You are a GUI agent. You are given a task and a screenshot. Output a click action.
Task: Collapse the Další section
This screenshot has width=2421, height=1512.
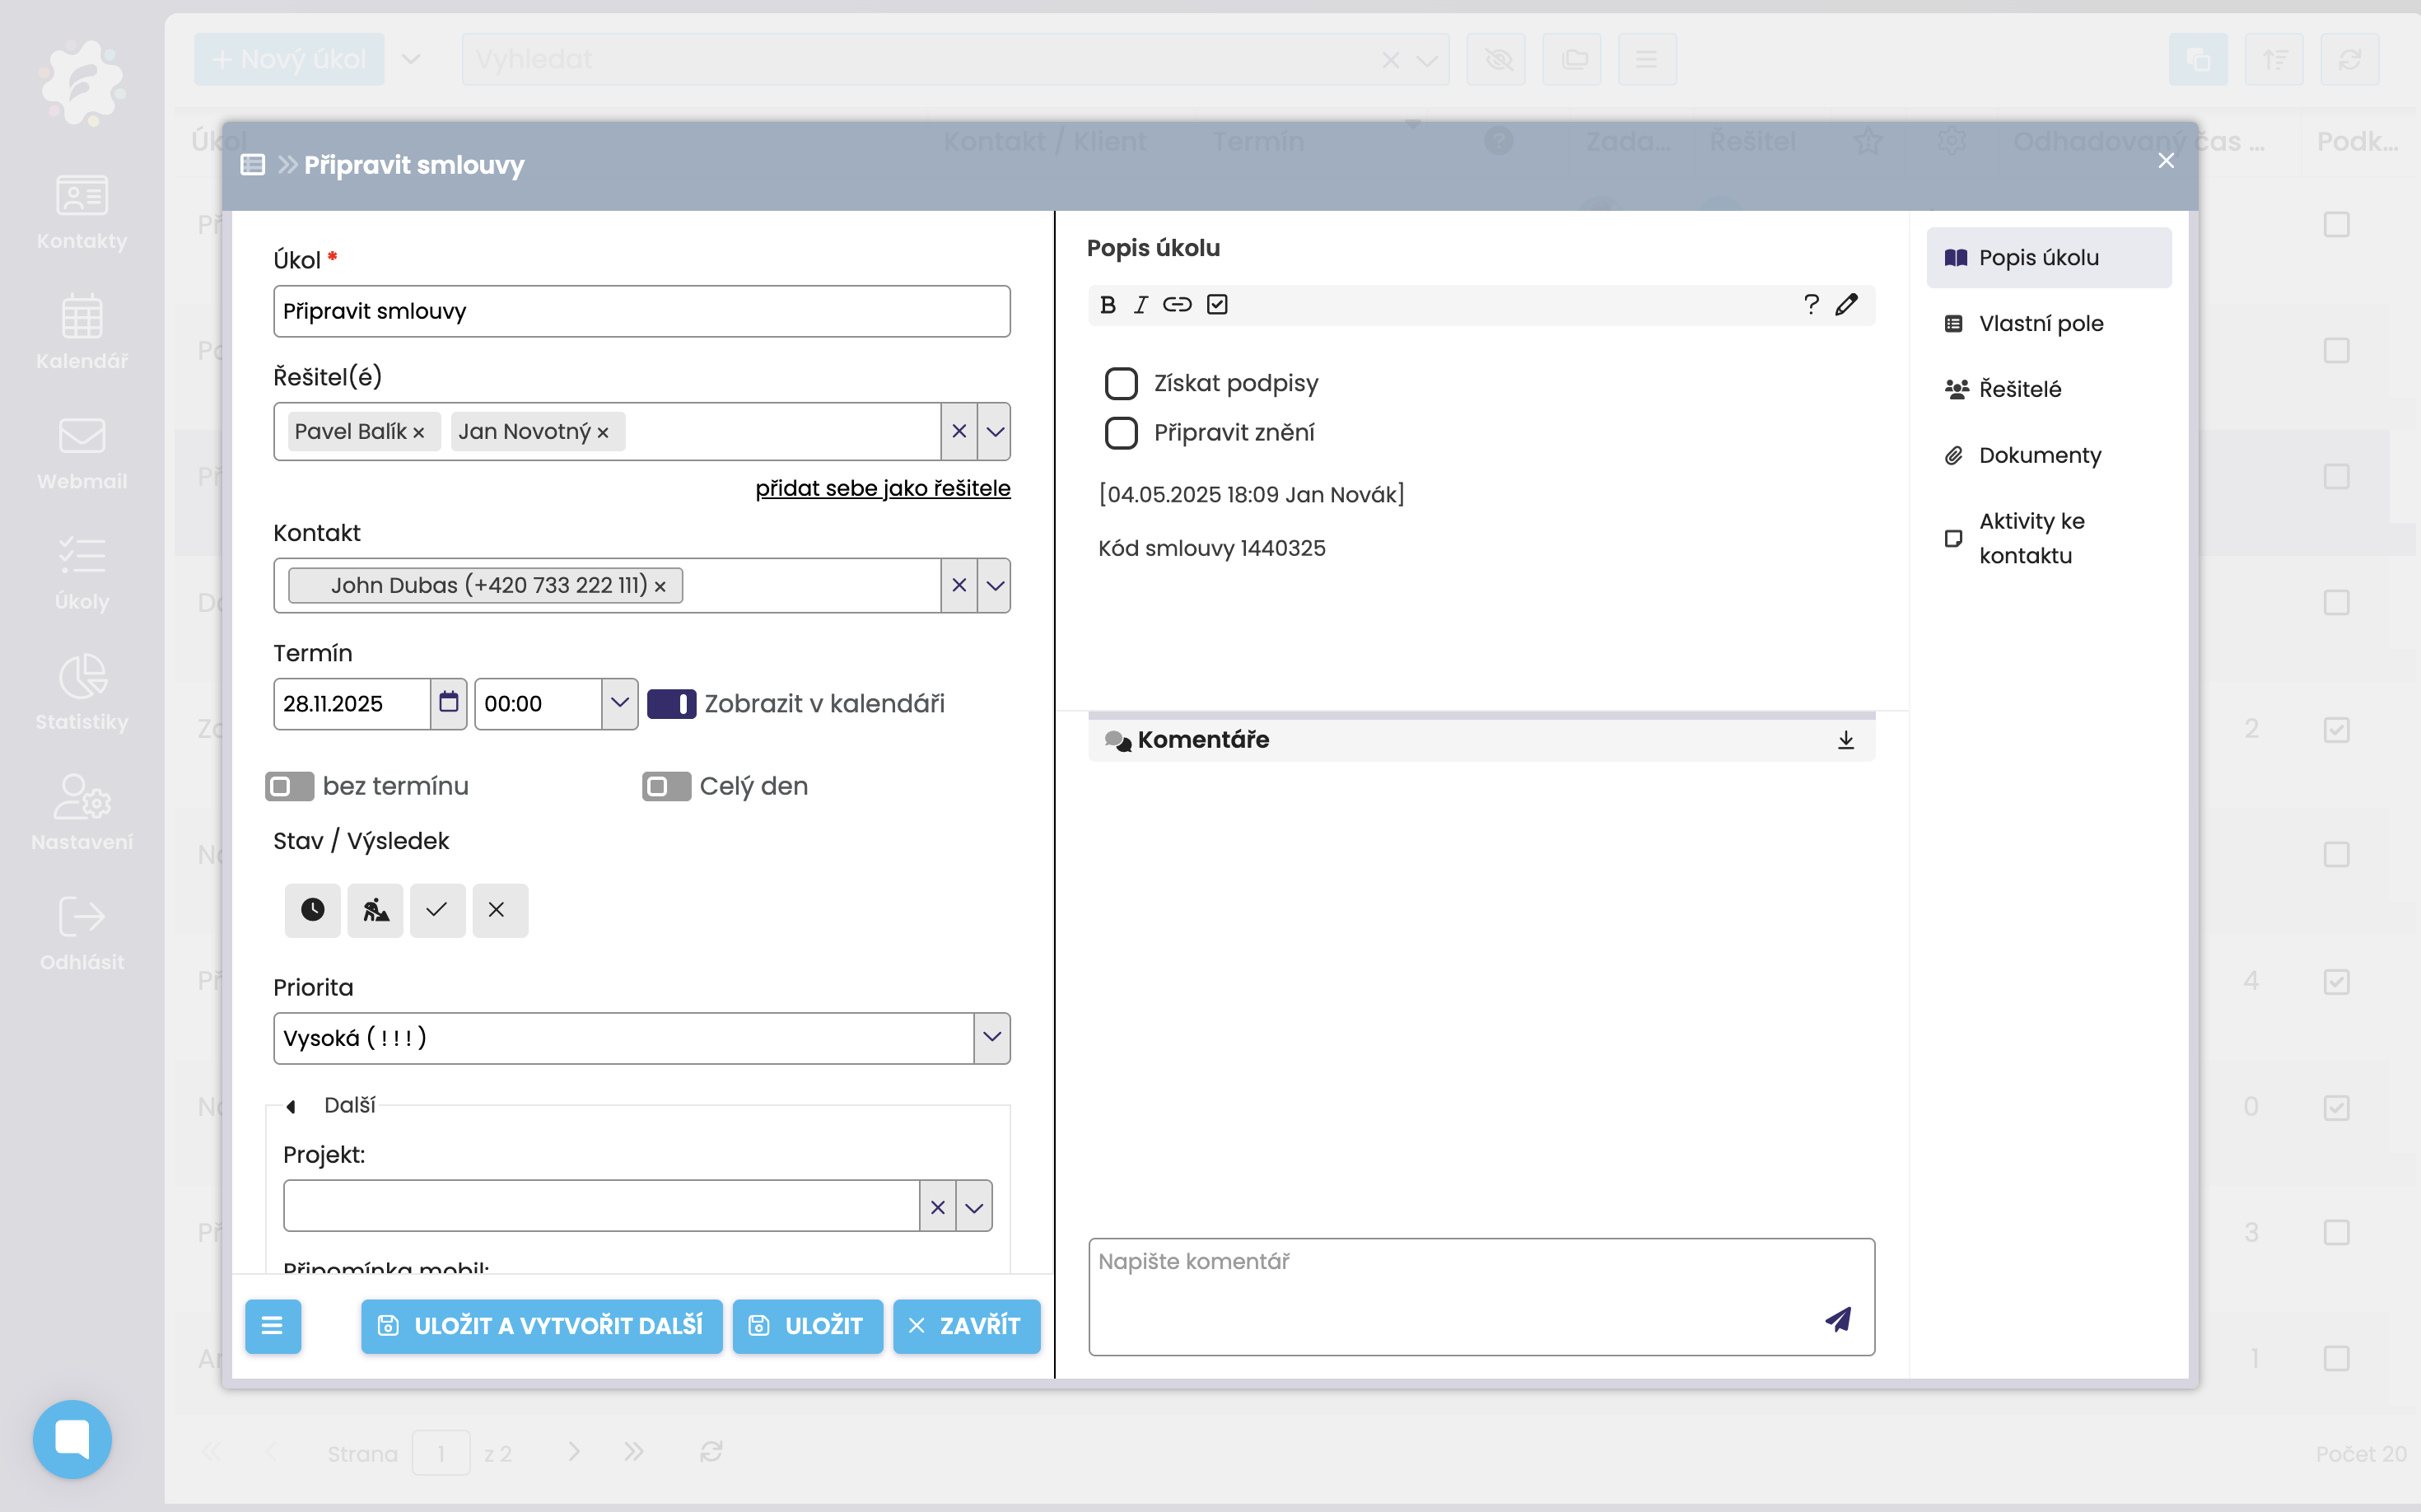coord(291,1106)
